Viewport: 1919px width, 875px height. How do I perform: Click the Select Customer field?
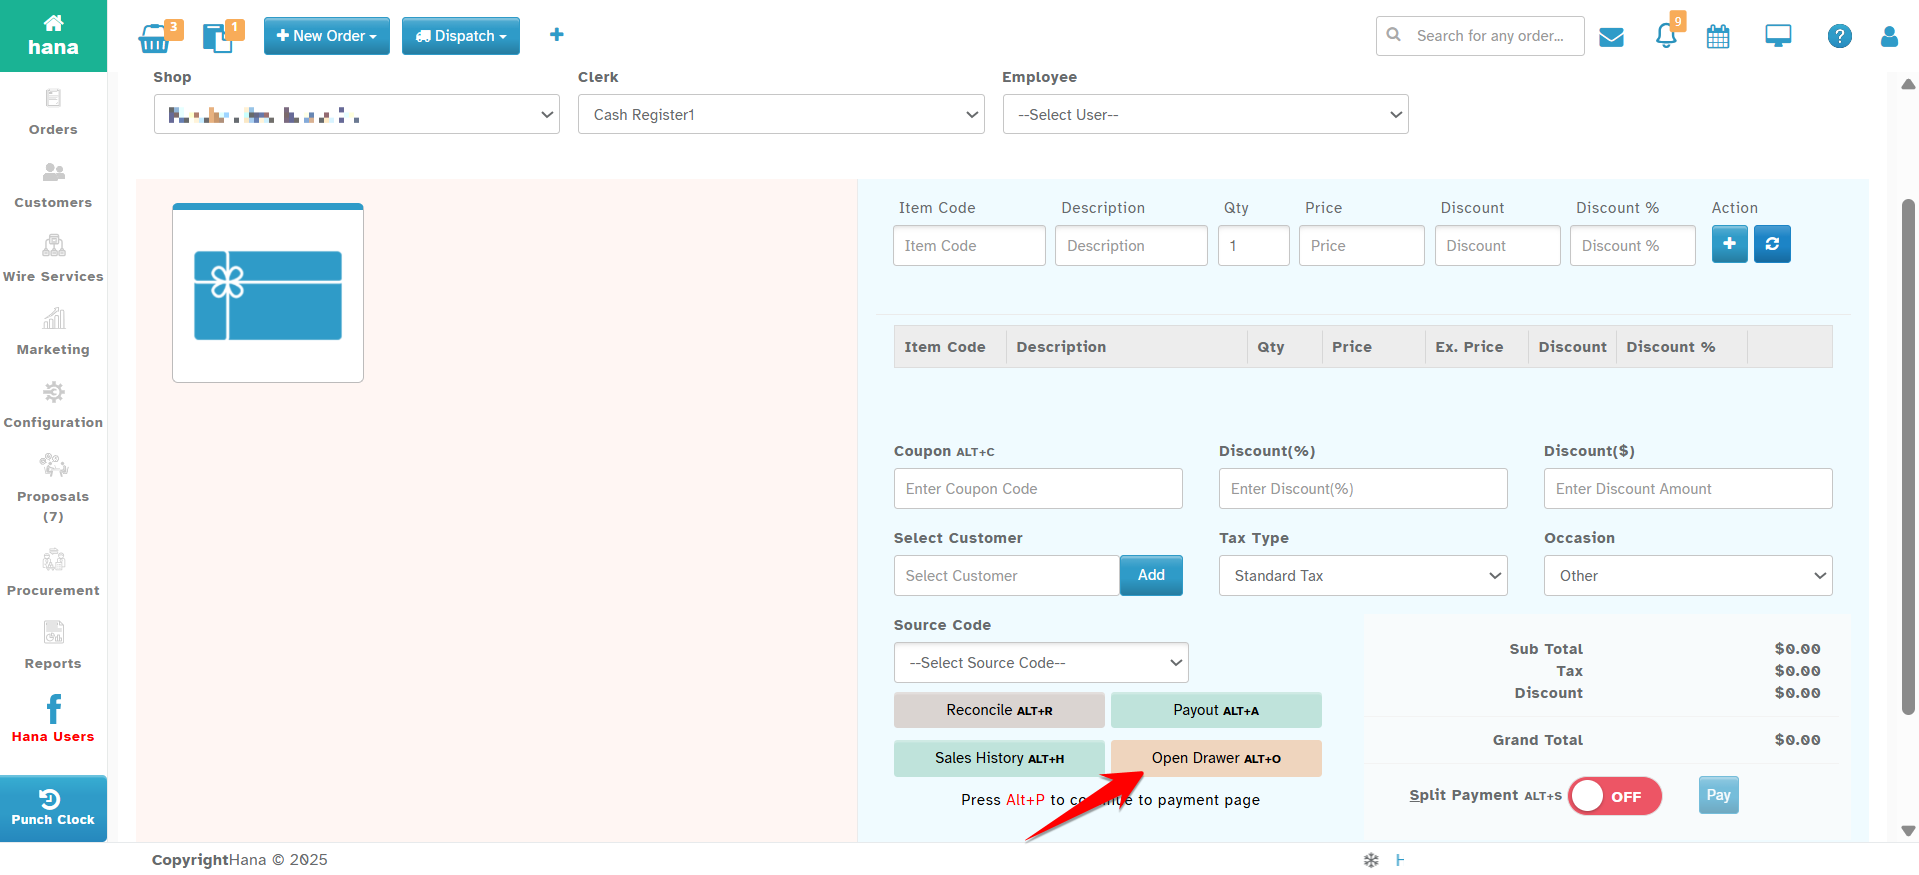pyautogui.click(x=1006, y=576)
